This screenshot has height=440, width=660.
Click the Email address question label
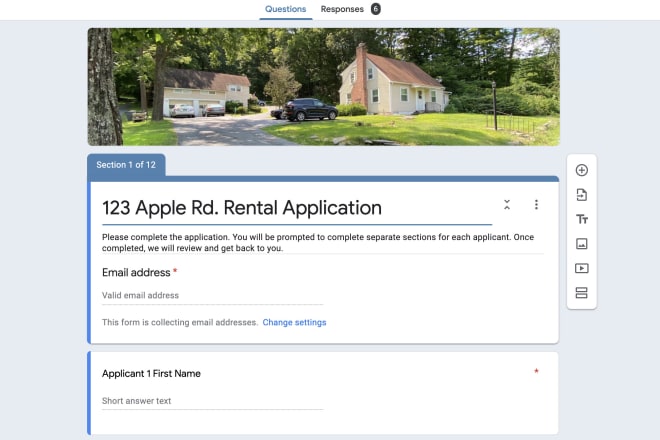(136, 273)
